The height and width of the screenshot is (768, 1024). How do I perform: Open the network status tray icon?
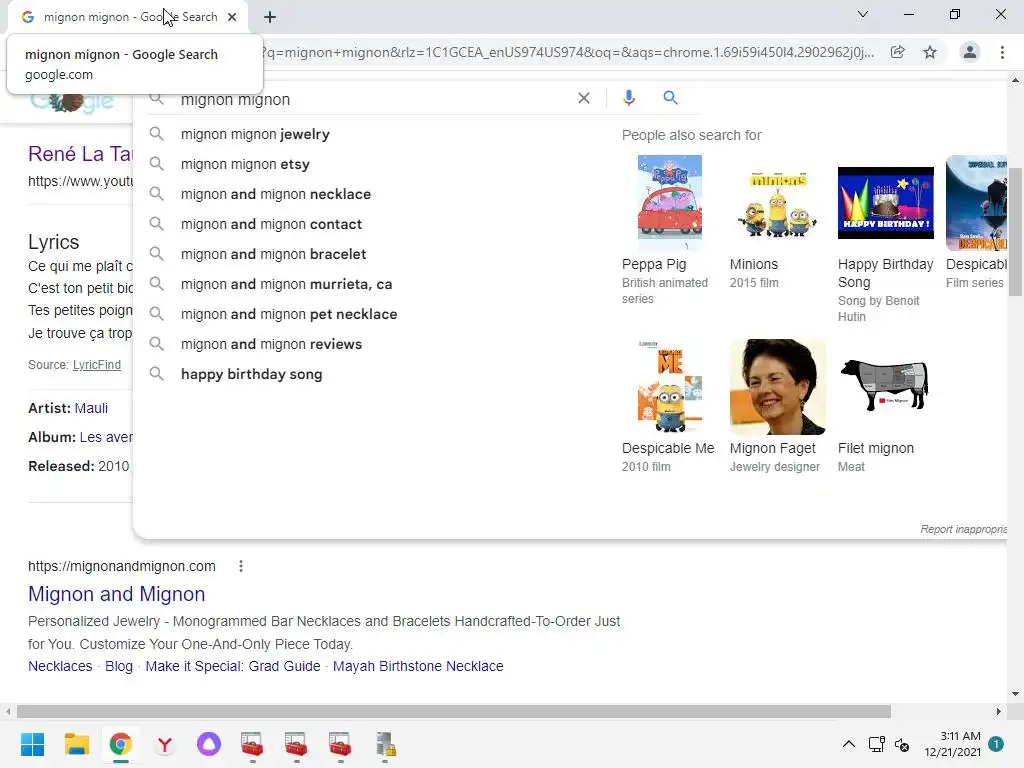pyautogui.click(x=876, y=744)
